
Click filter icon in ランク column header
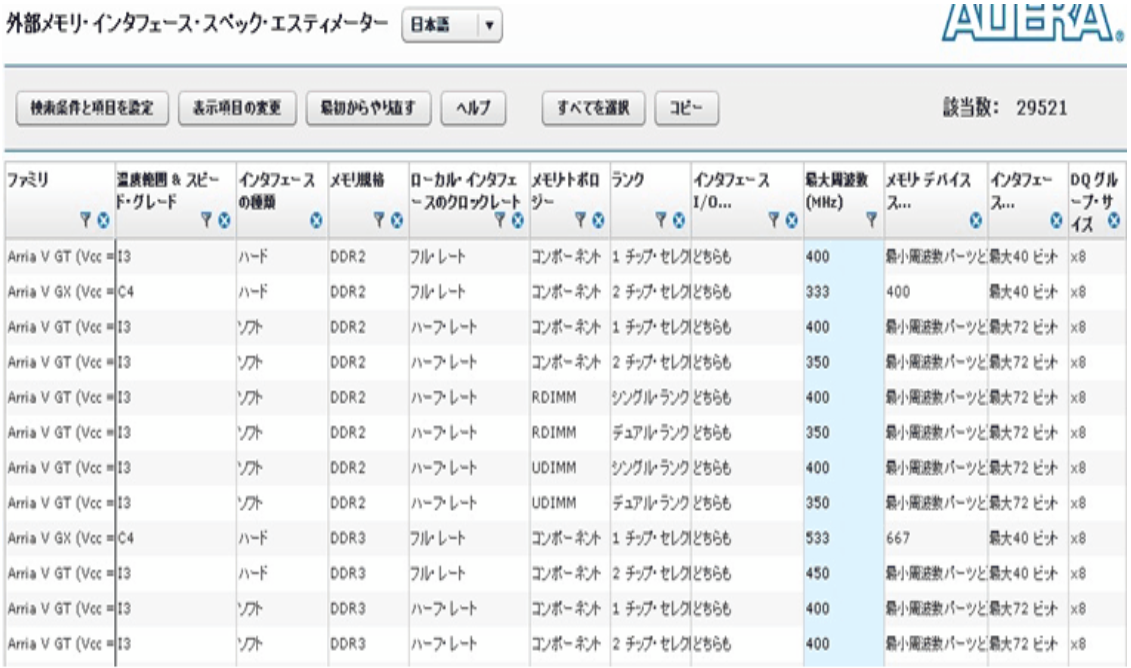tap(660, 218)
